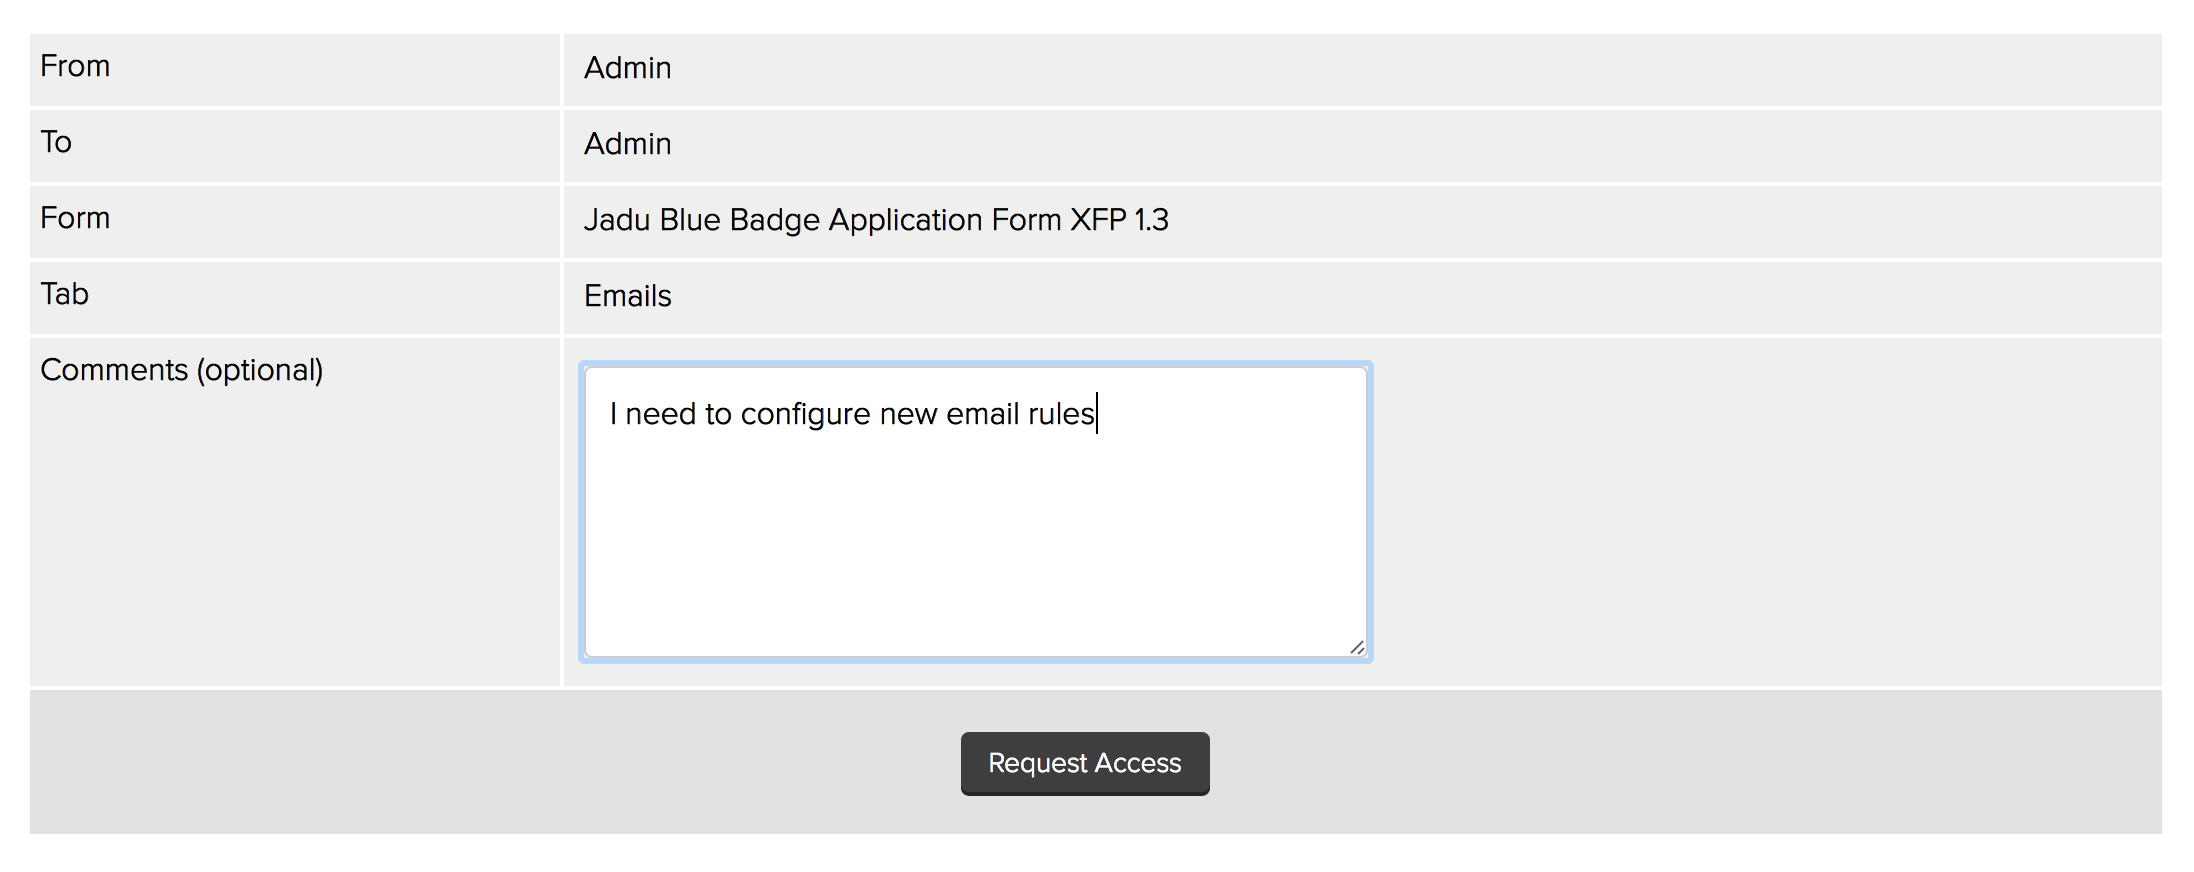Select the Admin value in From row

[627, 68]
